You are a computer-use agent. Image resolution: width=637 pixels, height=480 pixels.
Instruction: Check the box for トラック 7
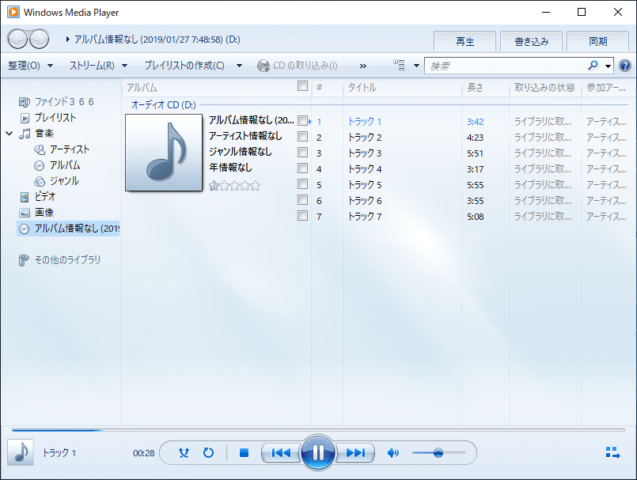coord(302,215)
